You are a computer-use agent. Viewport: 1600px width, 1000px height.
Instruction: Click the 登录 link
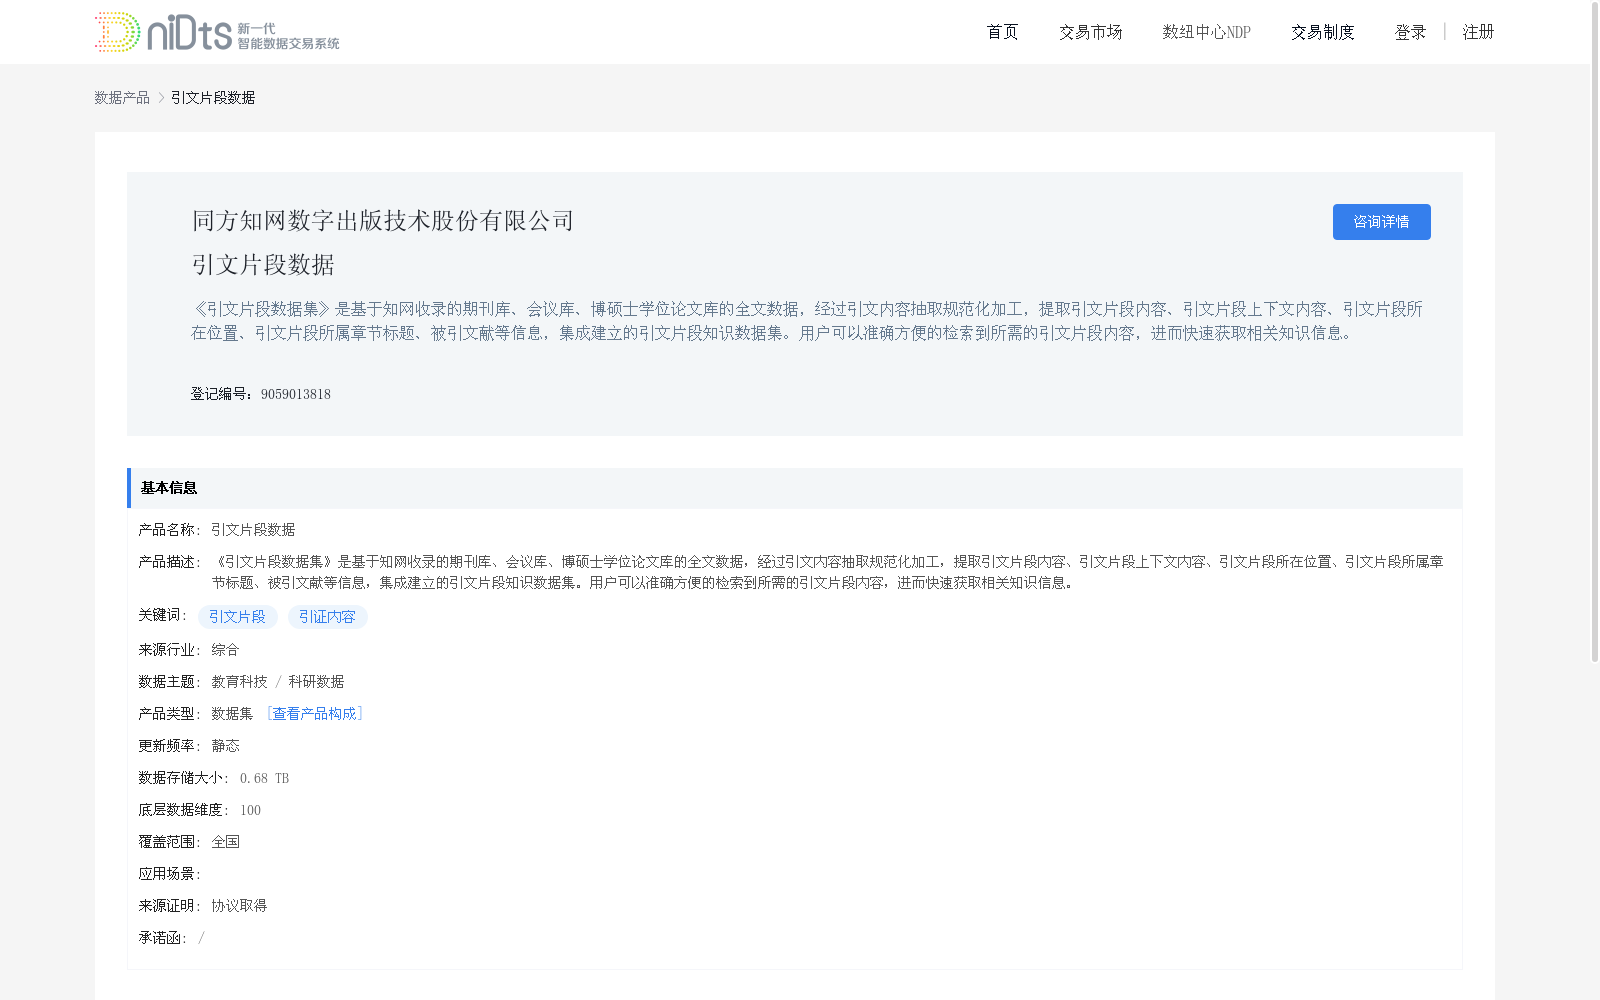1410,32
